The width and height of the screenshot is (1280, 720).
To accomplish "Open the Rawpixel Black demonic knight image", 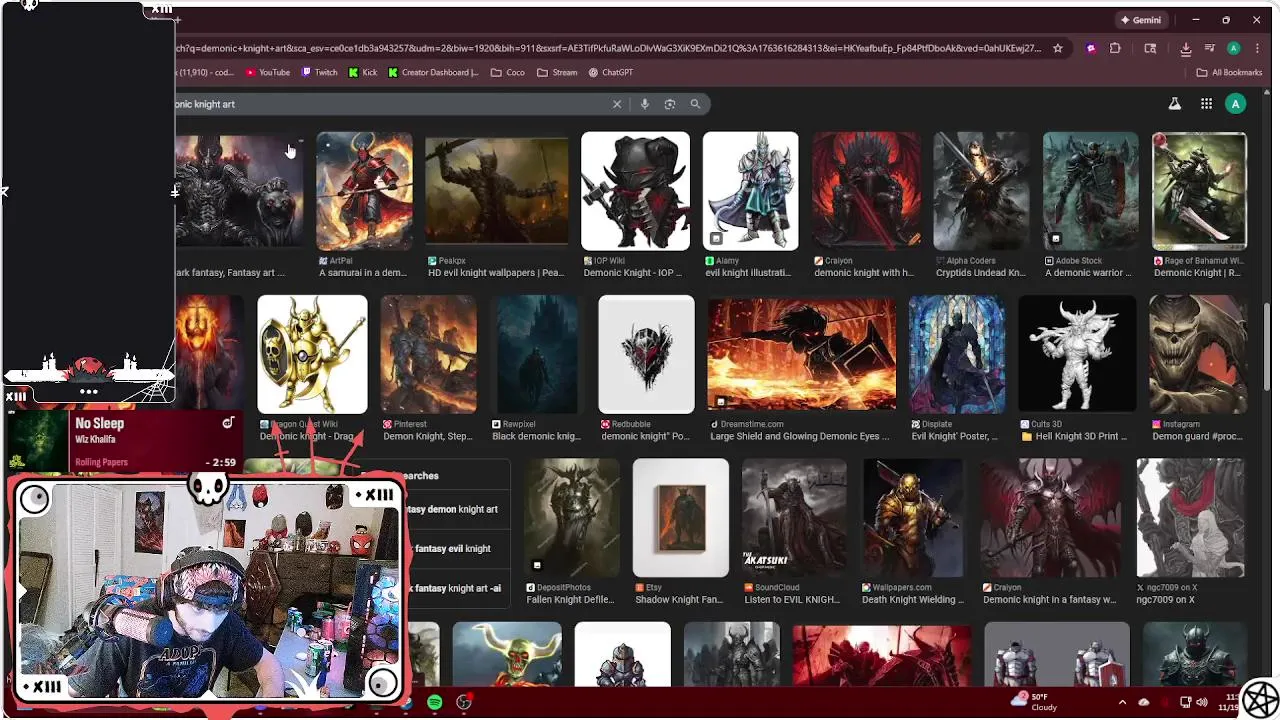I will (x=537, y=354).
